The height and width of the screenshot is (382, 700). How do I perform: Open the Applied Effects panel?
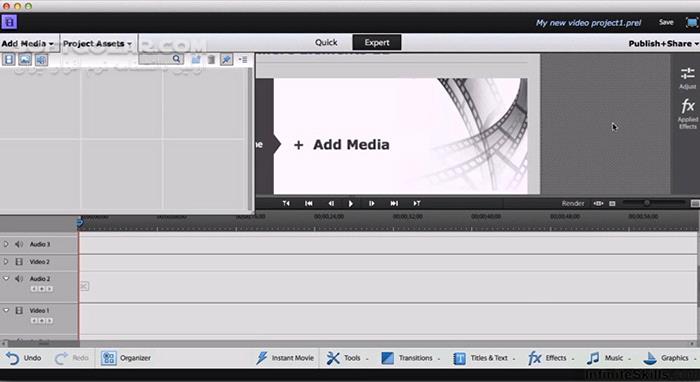[688, 114]
